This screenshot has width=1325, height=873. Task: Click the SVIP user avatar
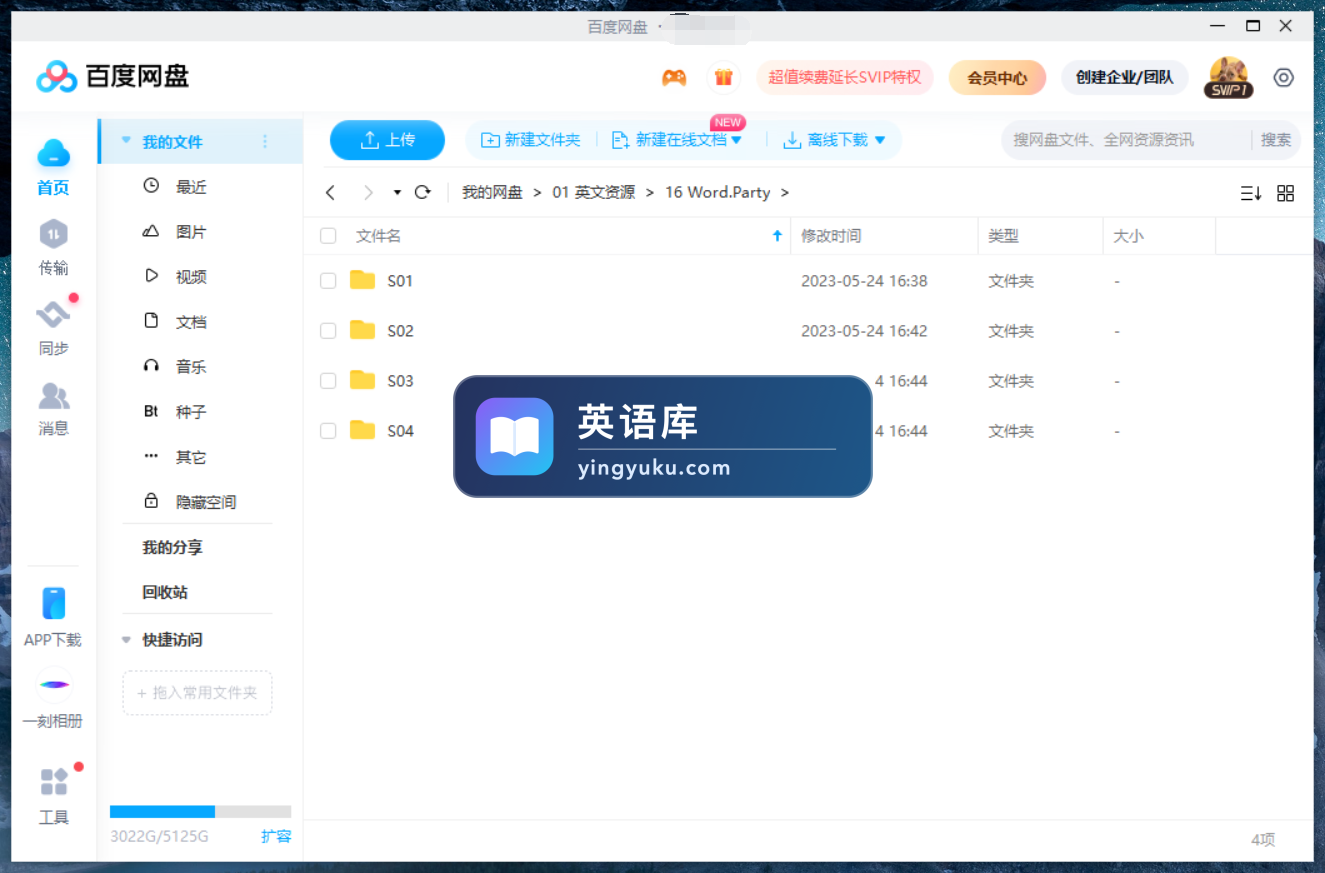tap(1228, 77)
